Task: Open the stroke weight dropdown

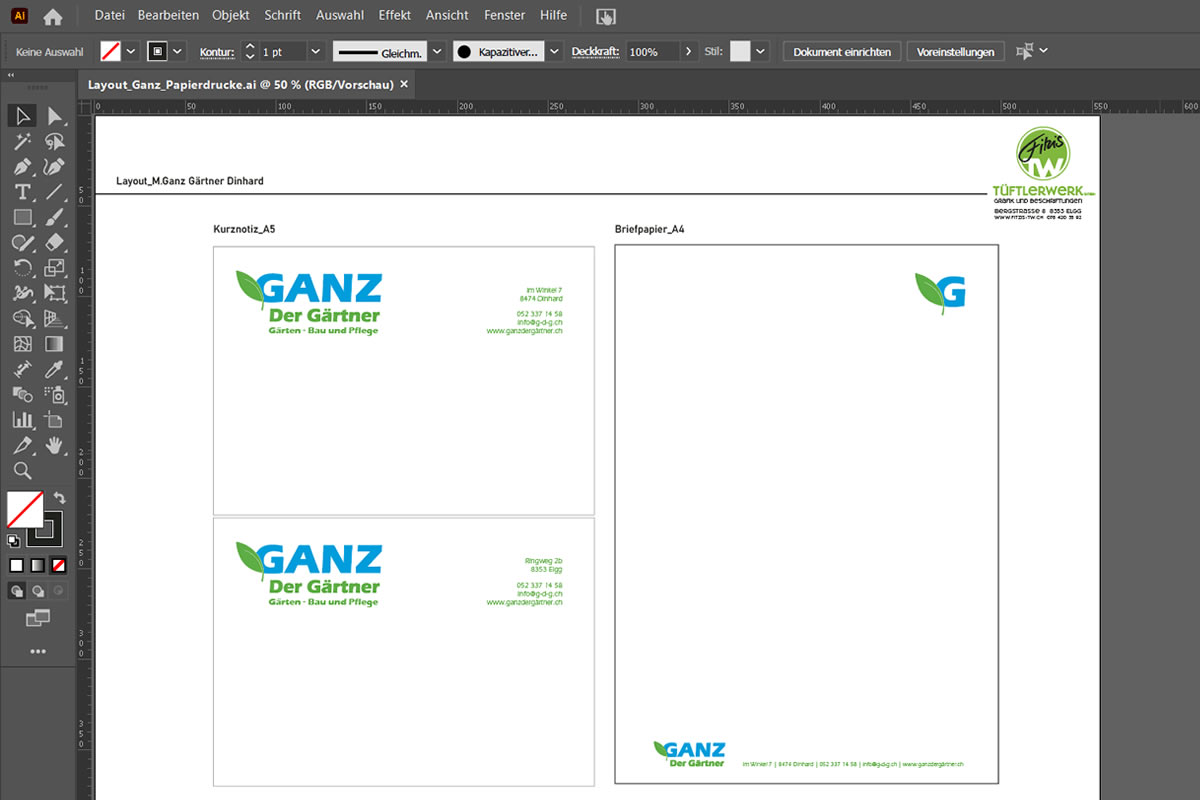Action: [x=315, y=51]
